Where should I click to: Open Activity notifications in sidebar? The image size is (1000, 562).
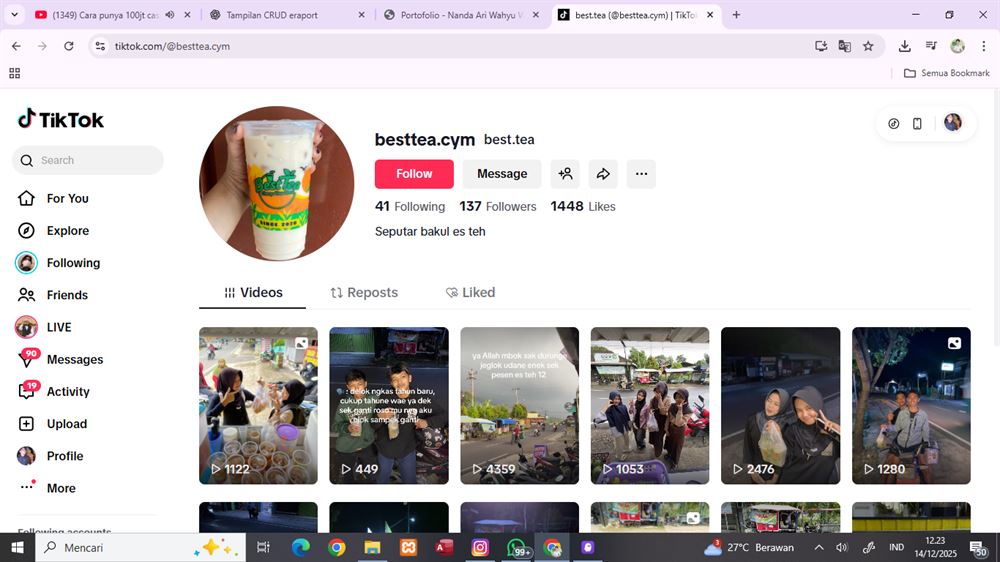pos(68,392)
